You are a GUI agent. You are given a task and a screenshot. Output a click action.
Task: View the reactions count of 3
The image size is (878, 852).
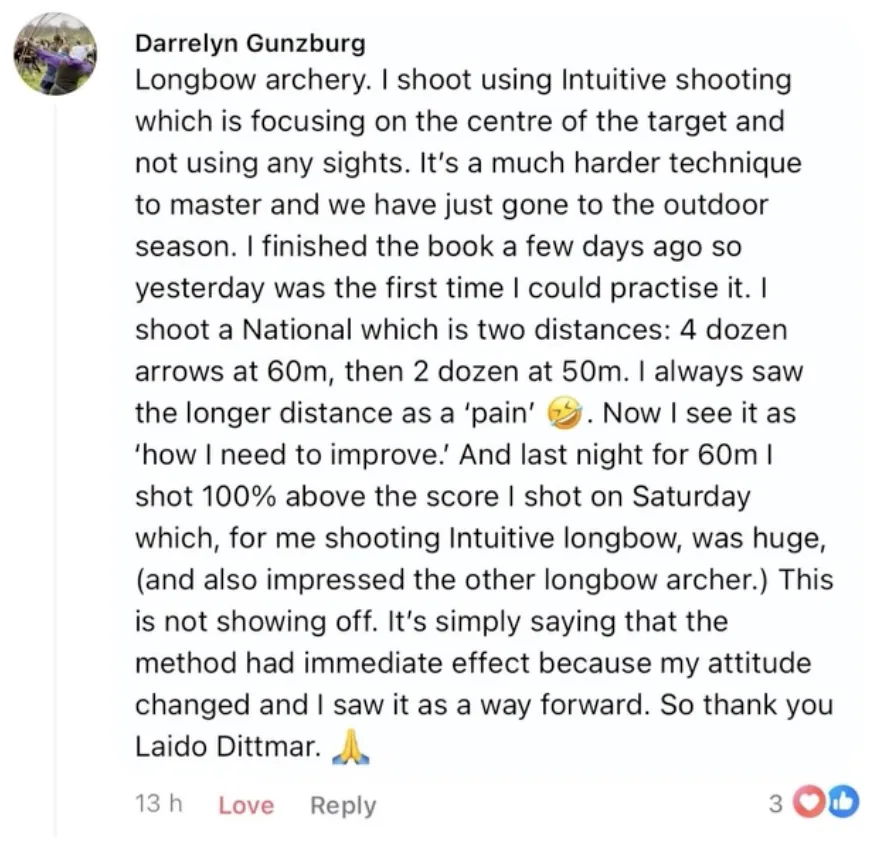click(x=776, y=804)
